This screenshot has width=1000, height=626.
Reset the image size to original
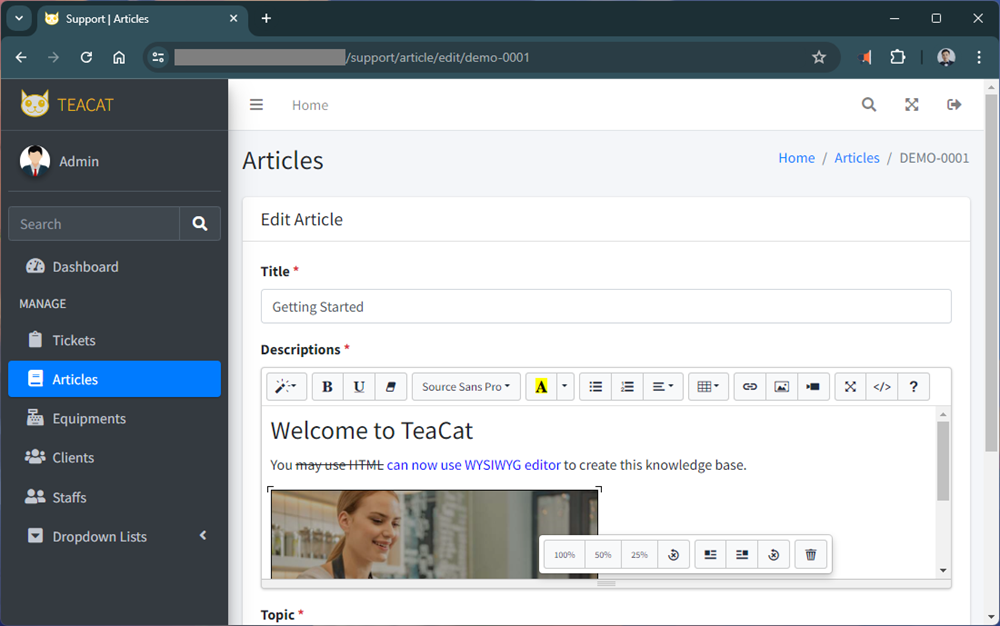tap(673, 555)
